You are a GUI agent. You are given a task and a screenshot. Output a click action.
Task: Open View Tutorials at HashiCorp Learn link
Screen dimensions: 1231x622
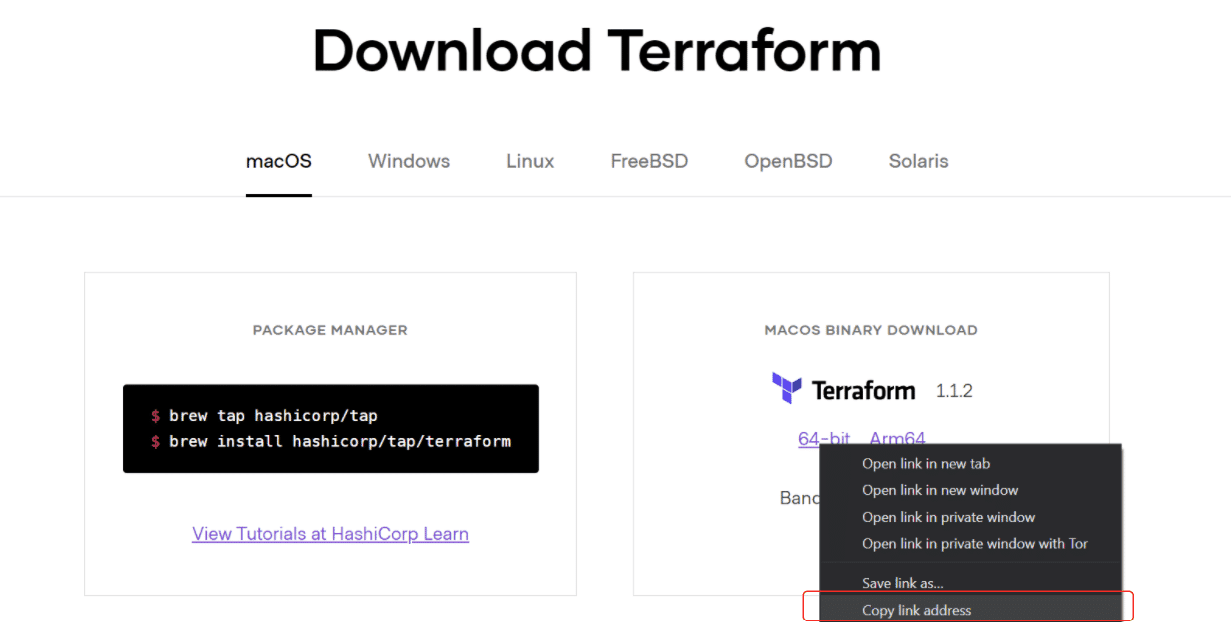click(330, 534)
